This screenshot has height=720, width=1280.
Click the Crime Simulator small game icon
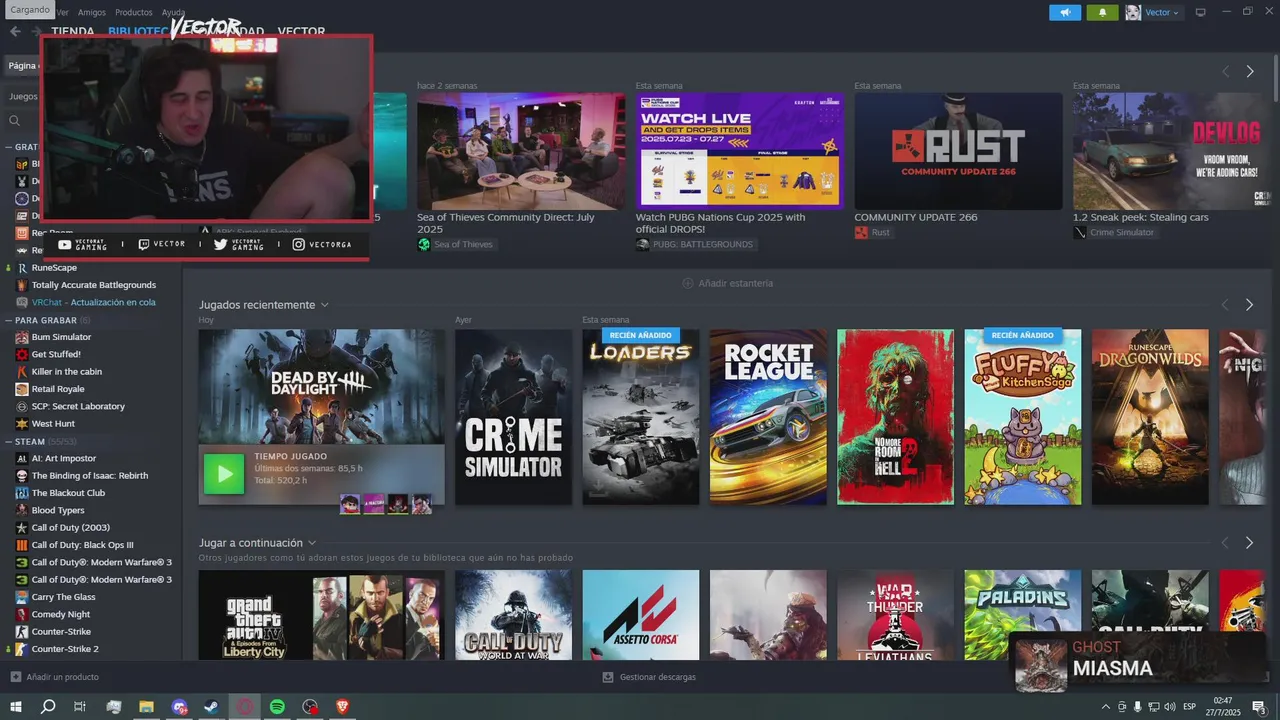1080,232
